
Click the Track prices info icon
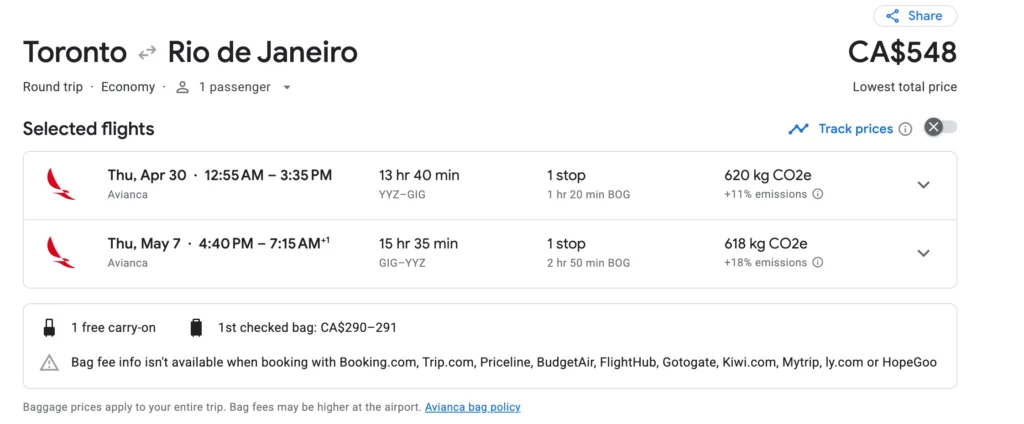[x=905, y=129]
